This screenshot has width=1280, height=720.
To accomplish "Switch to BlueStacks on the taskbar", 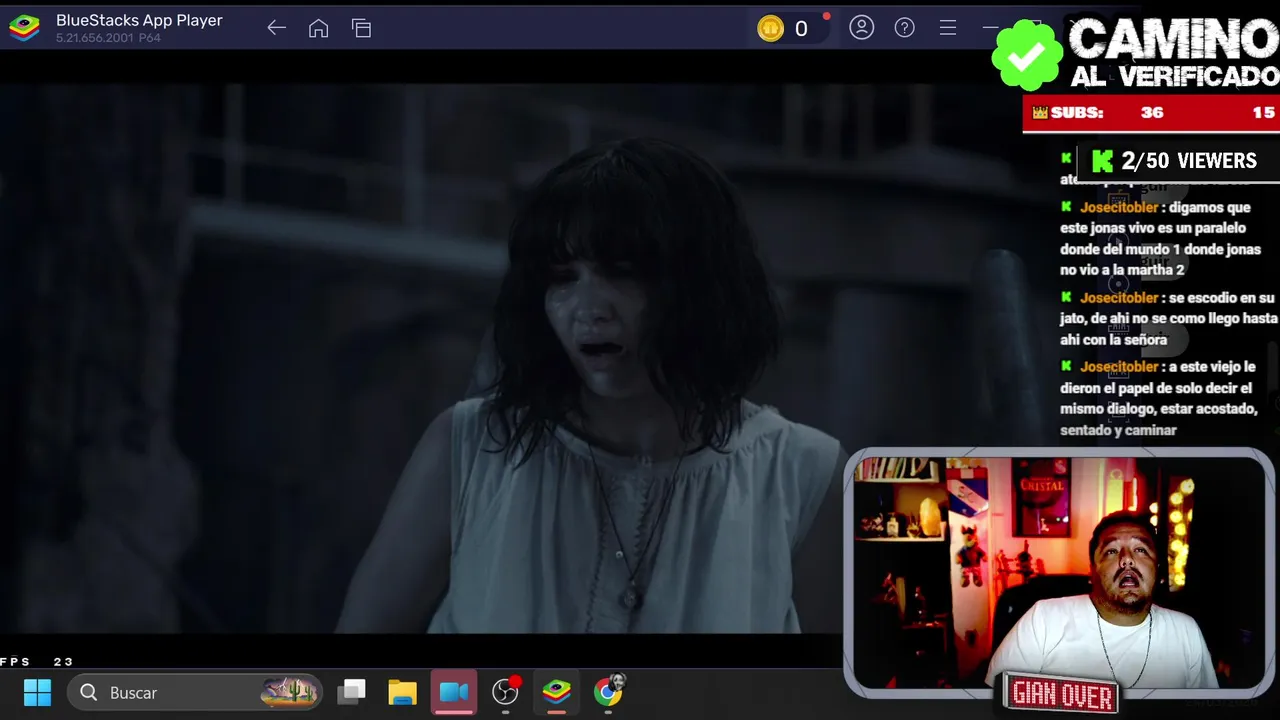I will click(x=557, y=691).
